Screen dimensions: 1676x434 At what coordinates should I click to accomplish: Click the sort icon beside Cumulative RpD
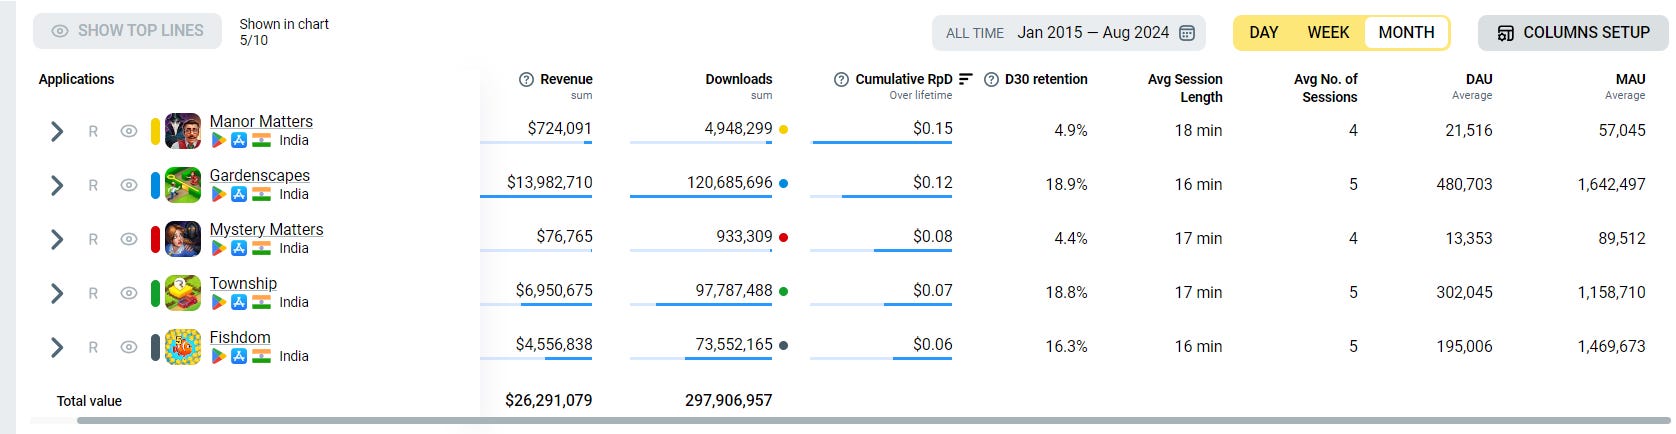(x=965, y=79)
